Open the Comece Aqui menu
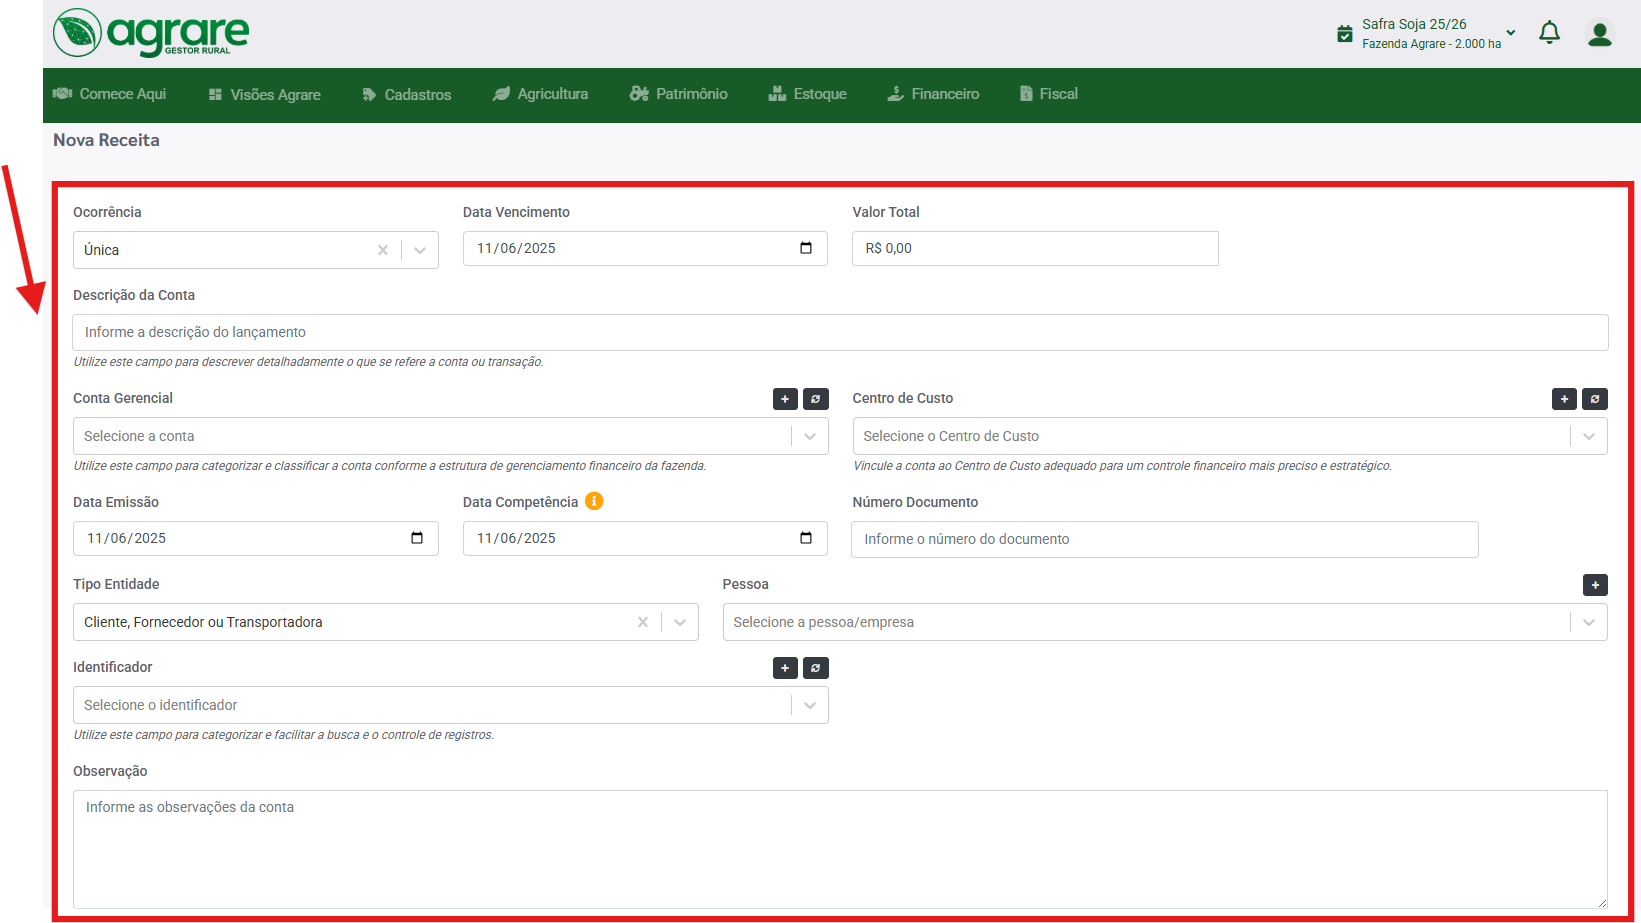The width and height of the screenshot is (1641, 923). pyautogui.click(x=110, y=94)
